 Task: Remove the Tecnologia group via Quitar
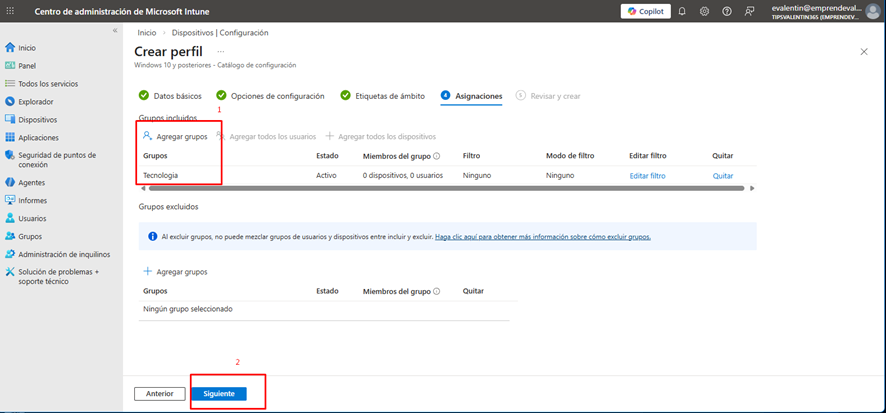pyautogui.click(x=722, y=176)
